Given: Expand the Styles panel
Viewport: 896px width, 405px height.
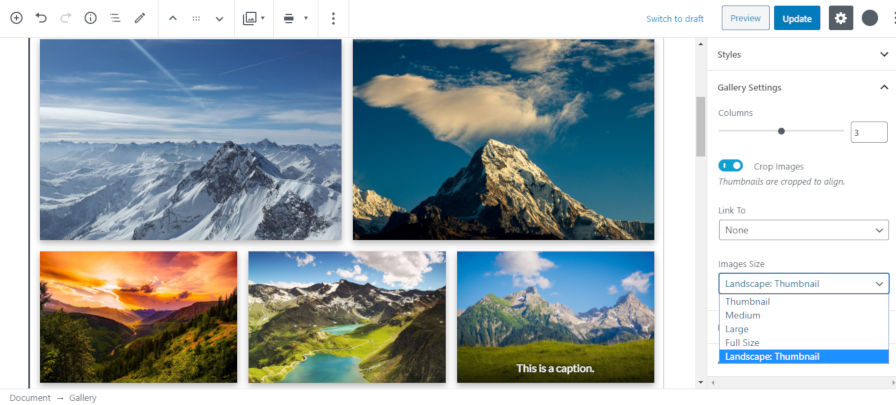Looking at the screenshot, I should point(803,55).
